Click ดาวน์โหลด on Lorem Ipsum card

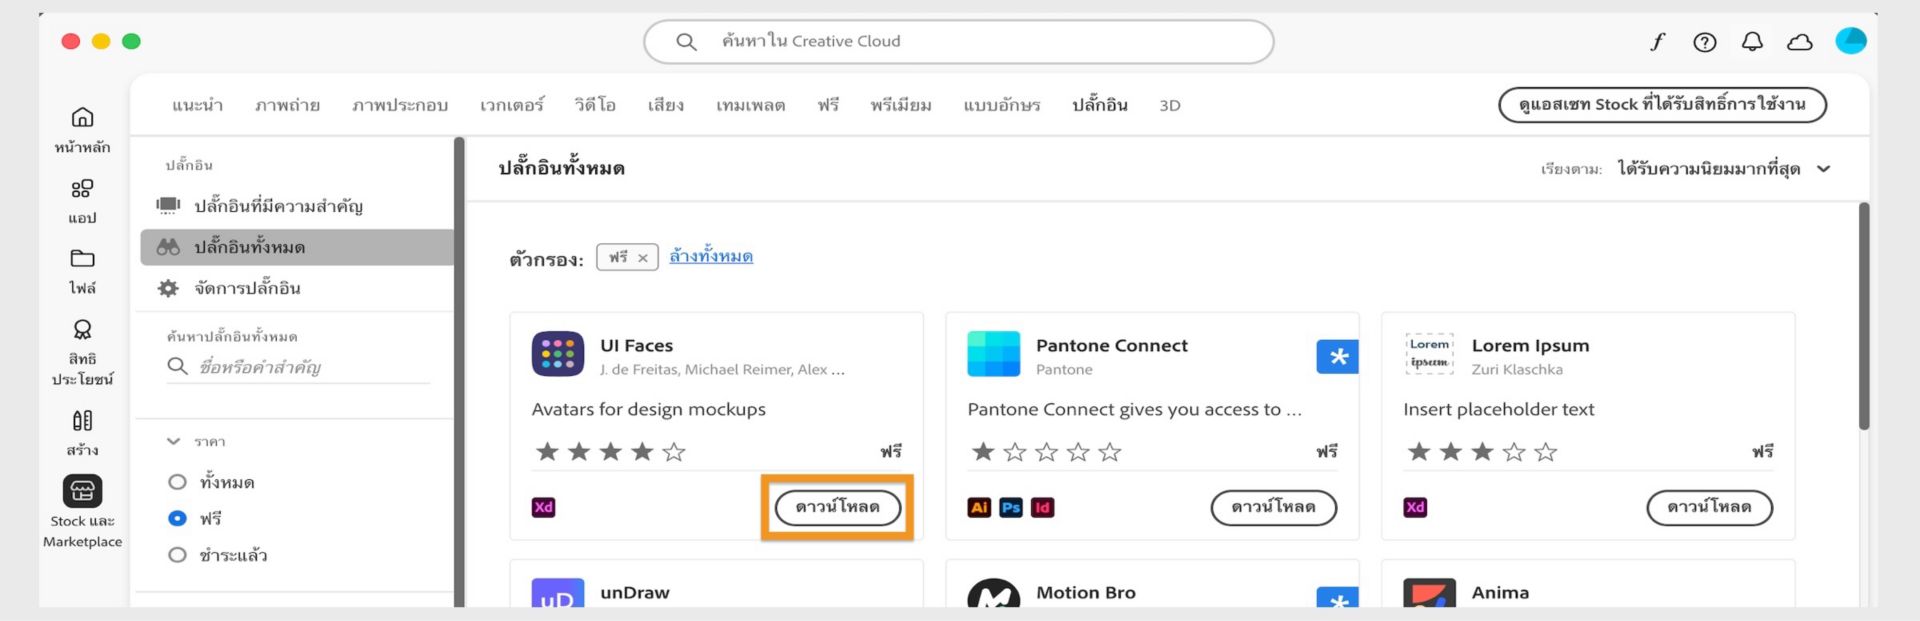point(1709,507)
